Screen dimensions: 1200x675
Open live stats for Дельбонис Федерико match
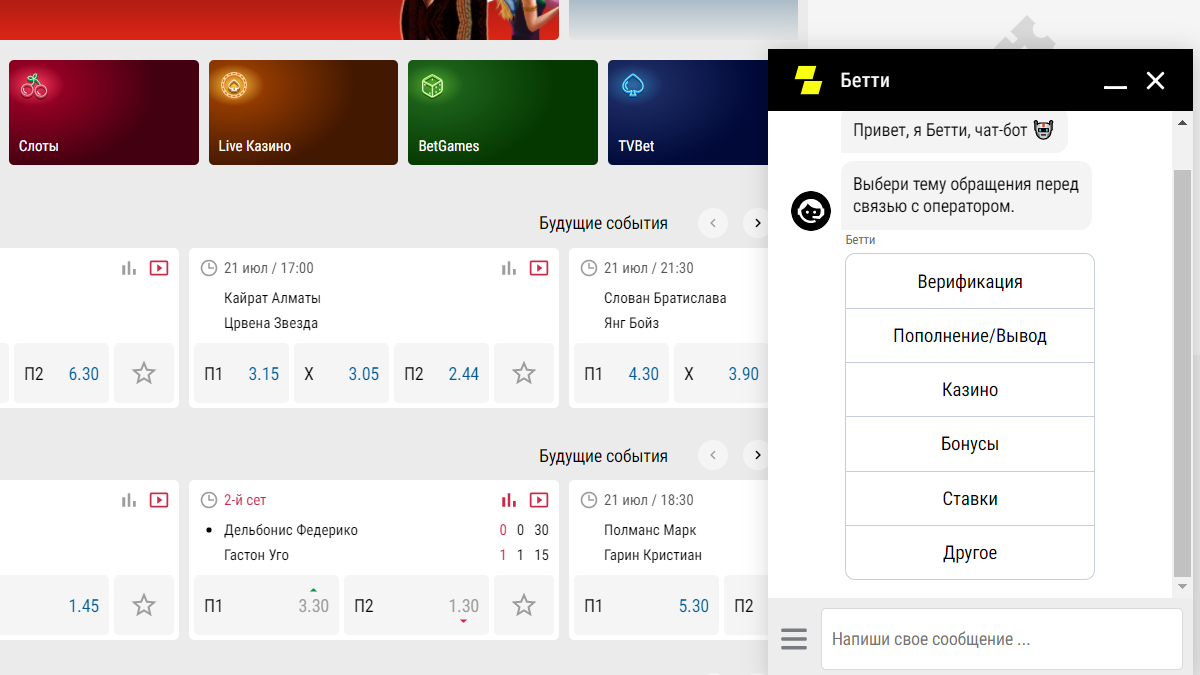(x=509, y=500)
